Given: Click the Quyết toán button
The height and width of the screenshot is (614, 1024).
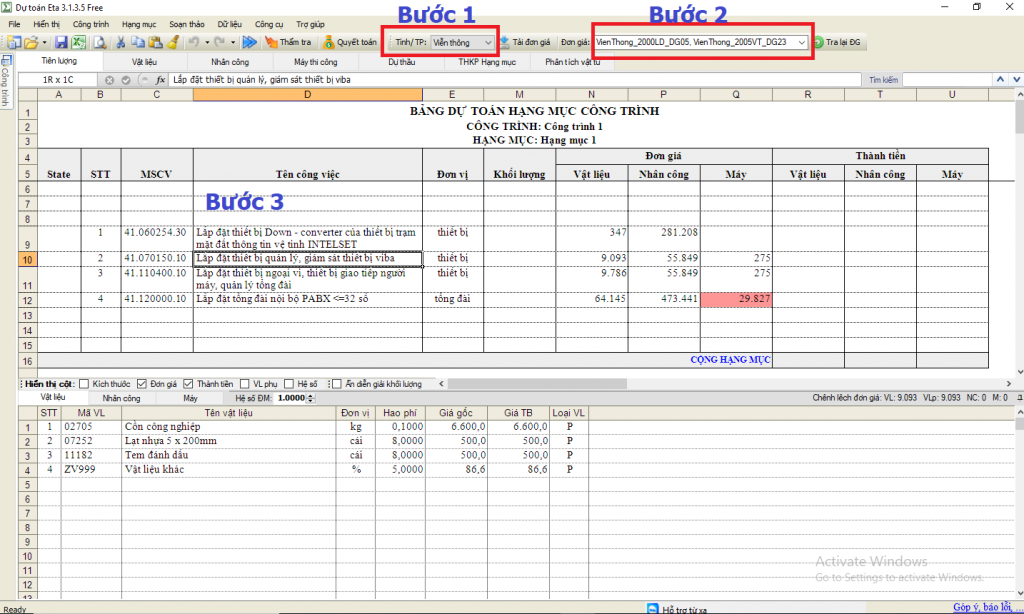Looking at the screenshot, I should 350,42.
